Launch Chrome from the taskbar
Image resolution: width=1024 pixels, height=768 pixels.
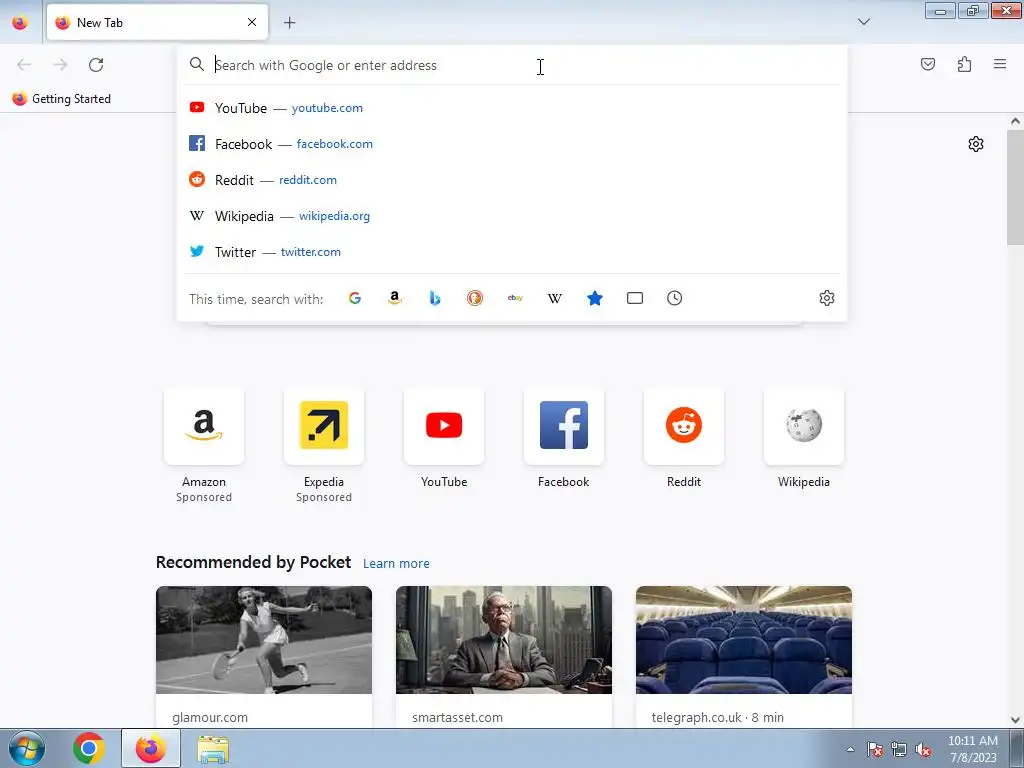(x=89, y=748)
